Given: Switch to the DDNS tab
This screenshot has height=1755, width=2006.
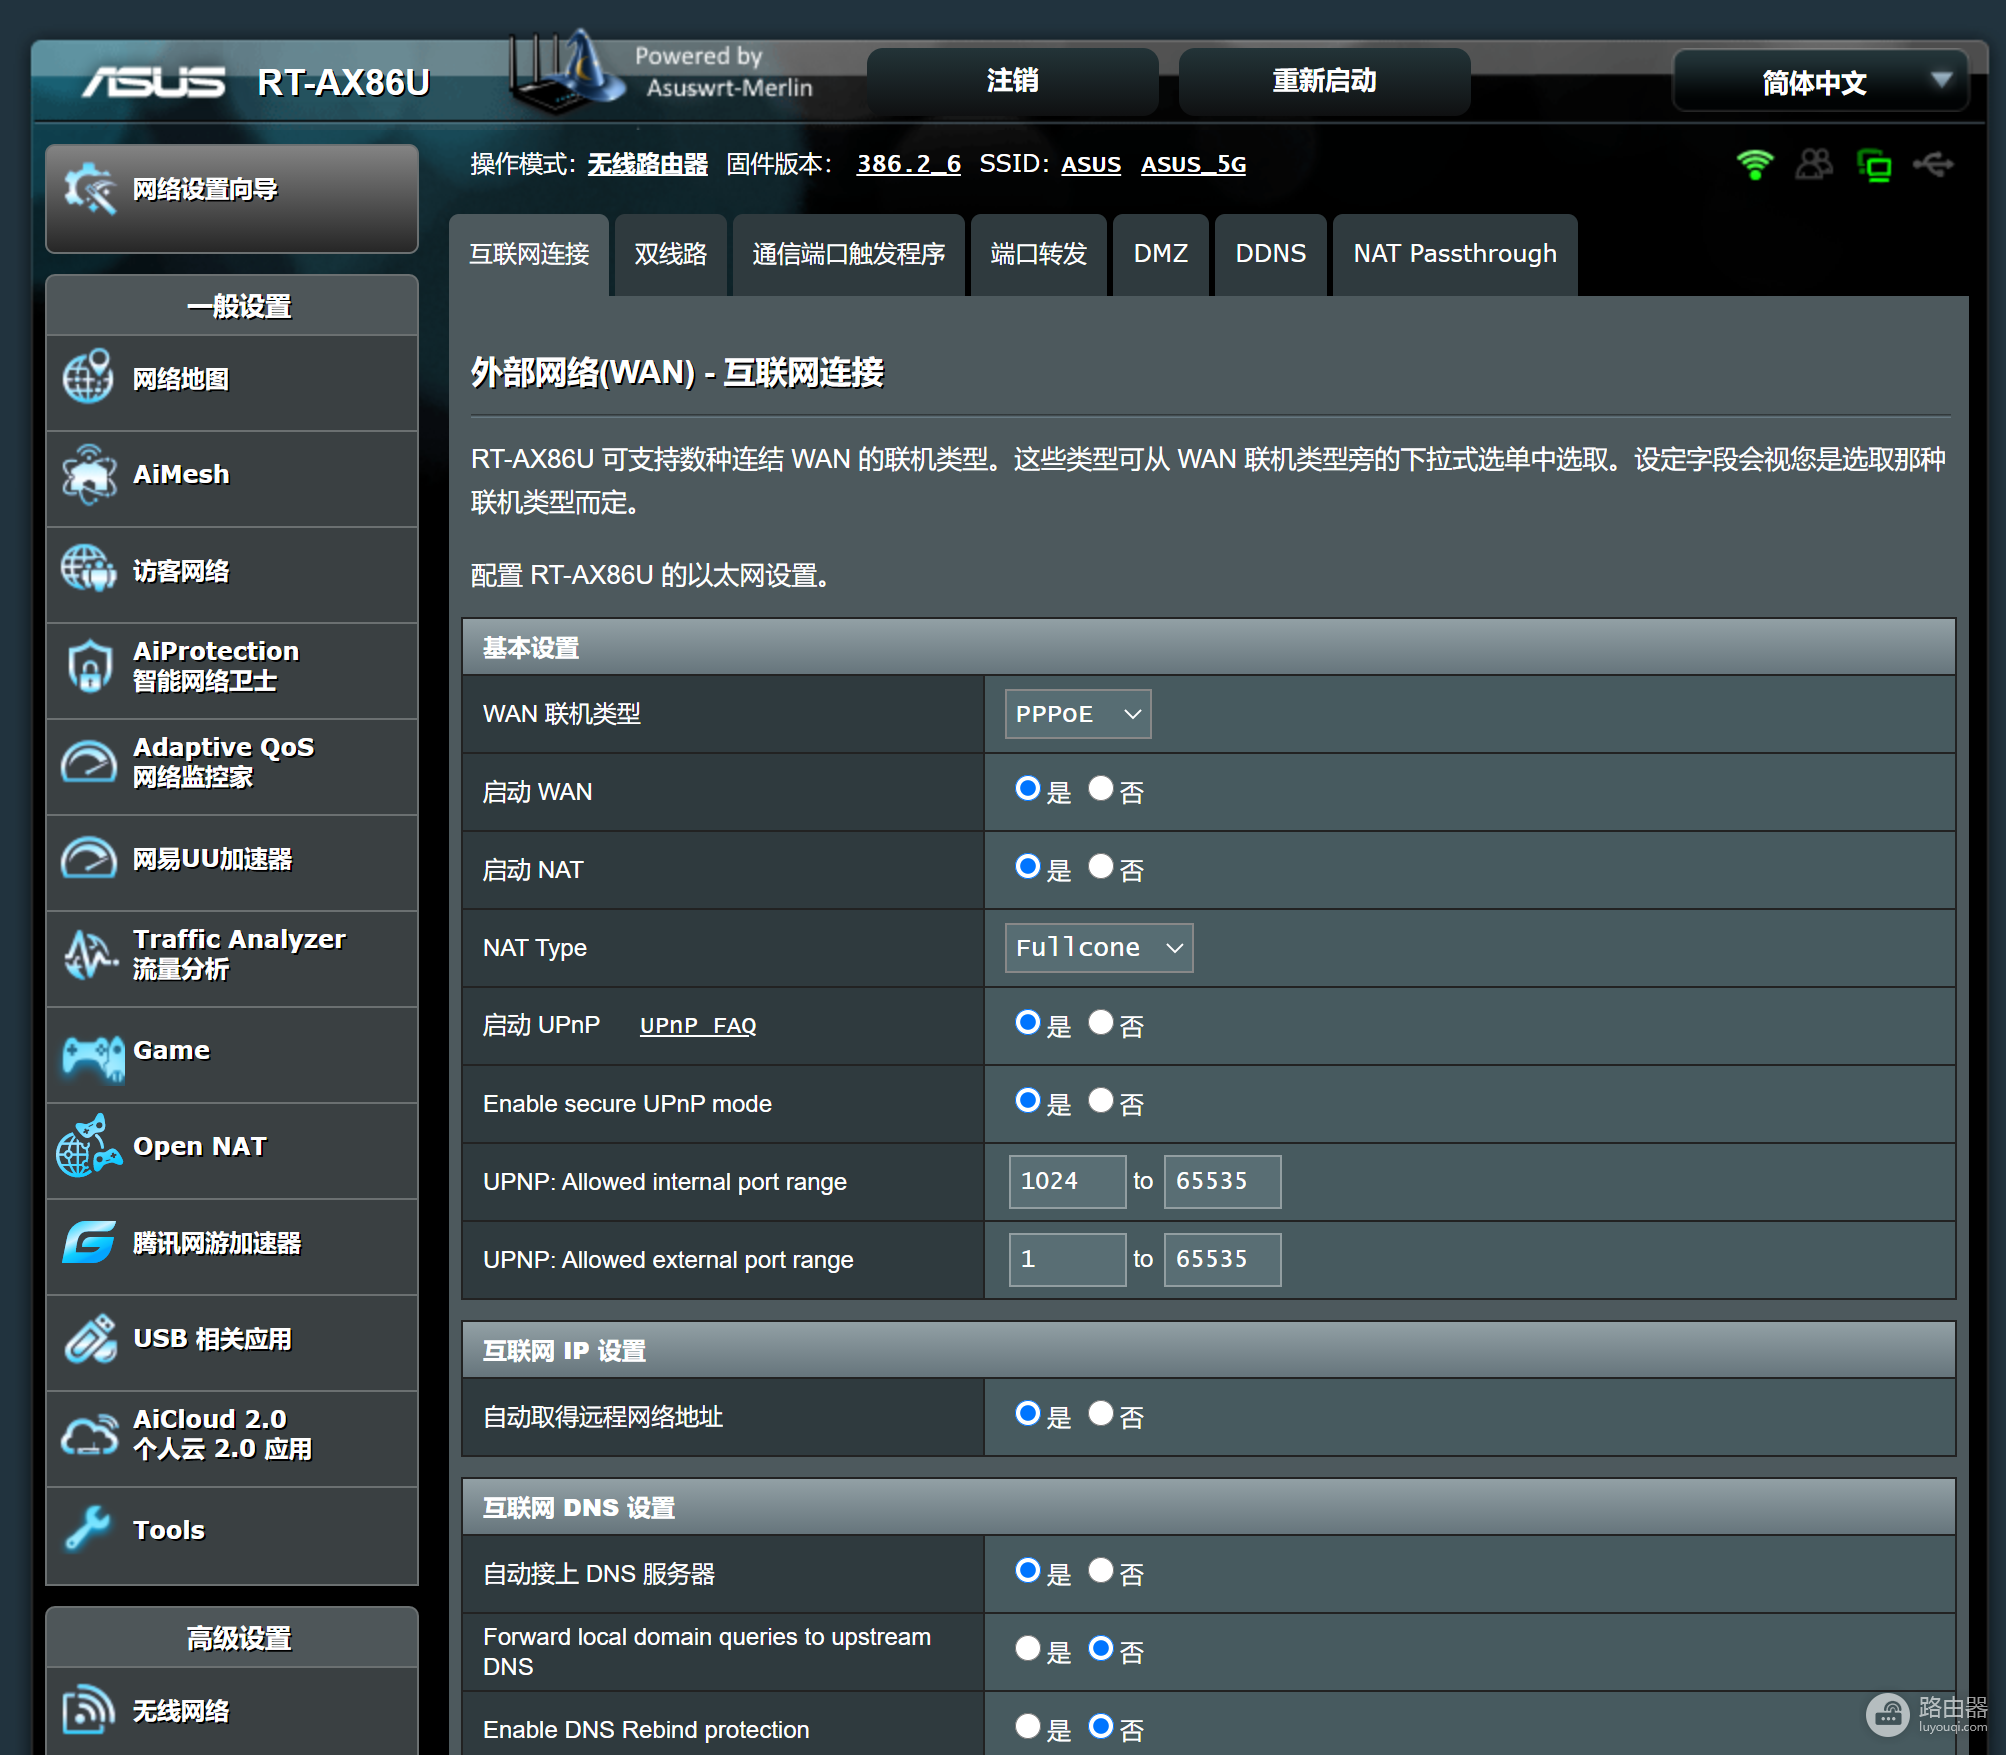Looking at the screenshot, I should pos(1270,254).
